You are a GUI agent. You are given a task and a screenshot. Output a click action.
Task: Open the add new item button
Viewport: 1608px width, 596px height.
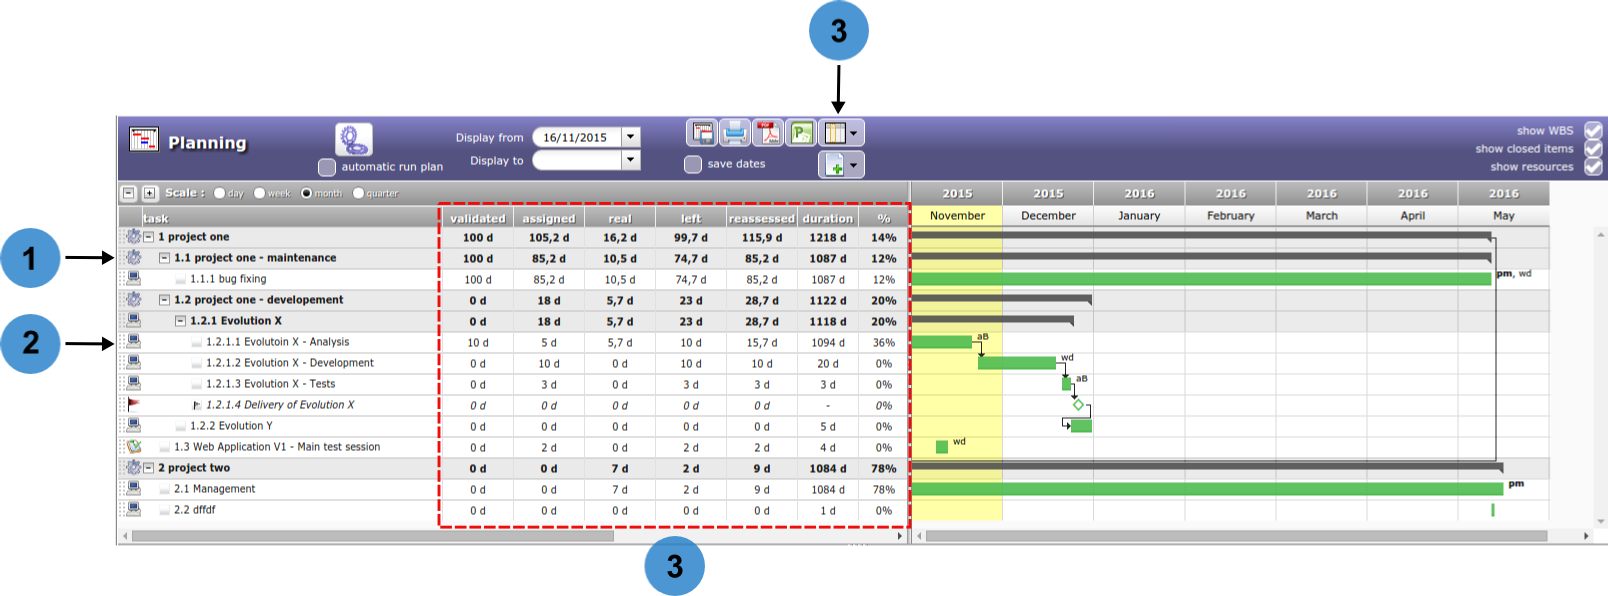point(841,164)
